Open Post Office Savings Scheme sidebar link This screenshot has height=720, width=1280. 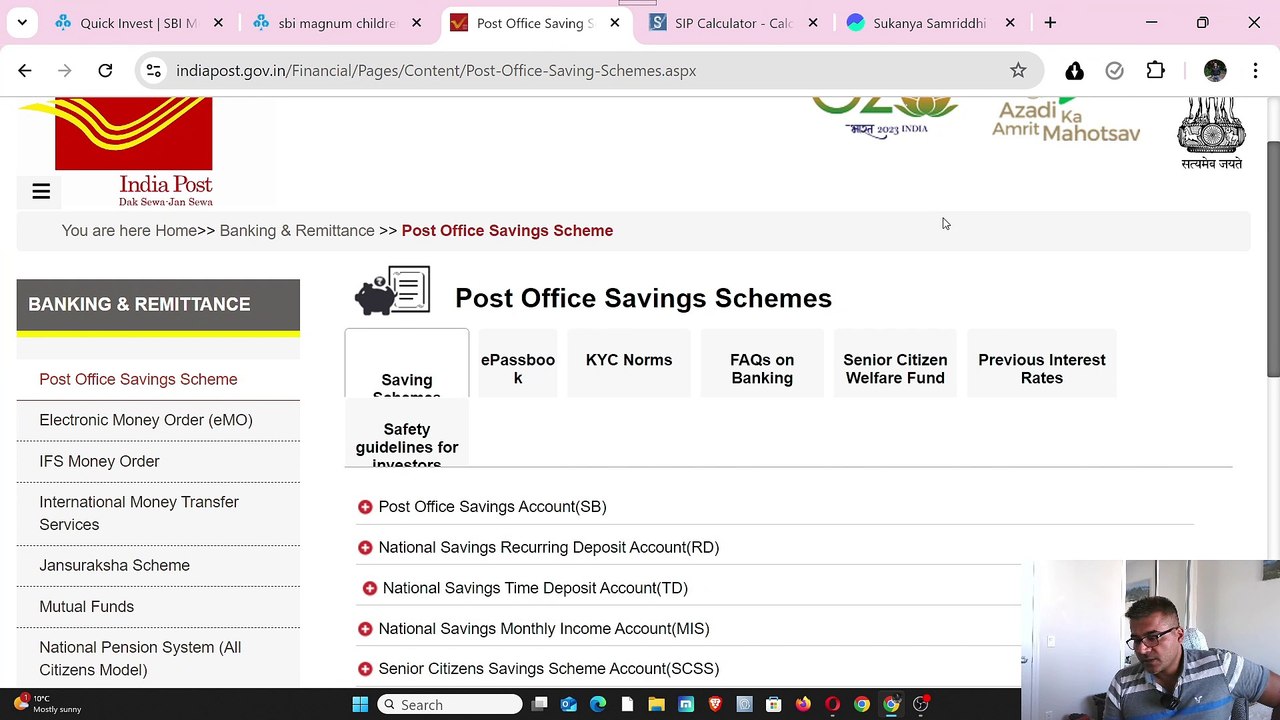pyautogui.click(x=138, y=380)
